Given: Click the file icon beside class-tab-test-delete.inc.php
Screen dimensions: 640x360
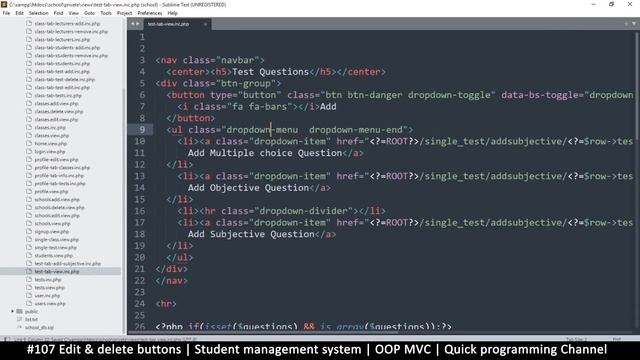Looking at the screenshot, I should (29, 80).
